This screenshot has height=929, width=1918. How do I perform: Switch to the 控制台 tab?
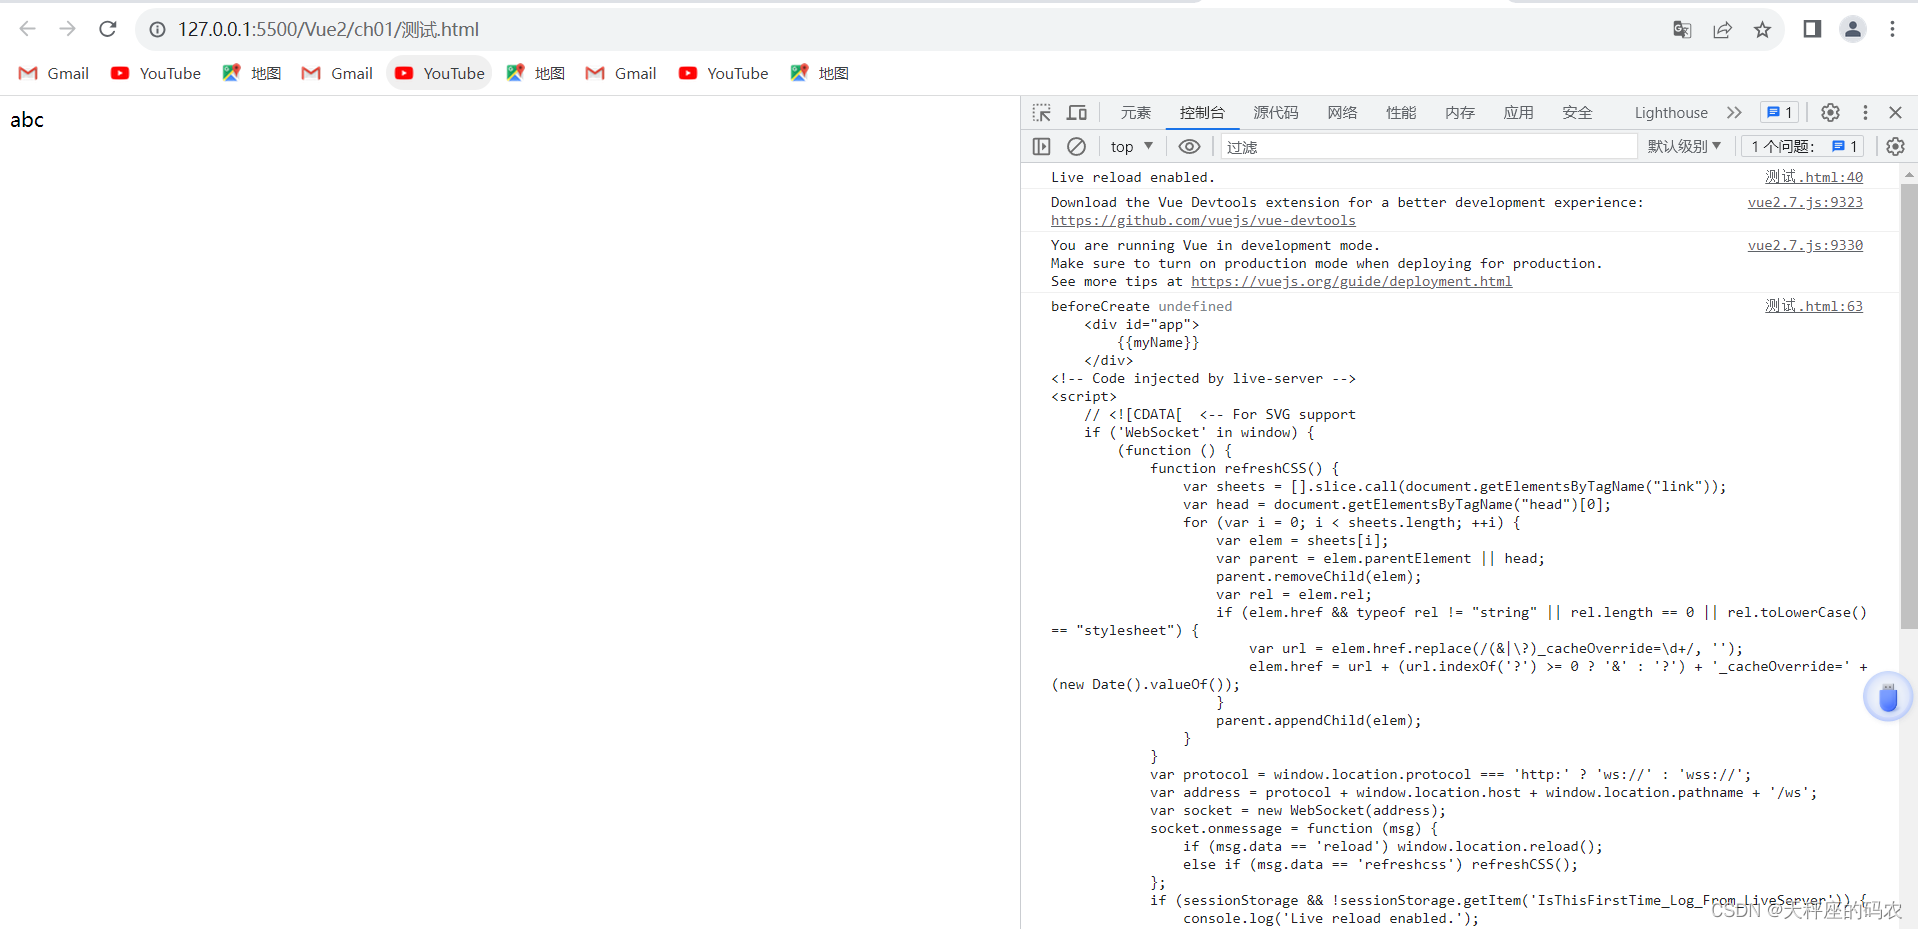(x=1202, y=113)
